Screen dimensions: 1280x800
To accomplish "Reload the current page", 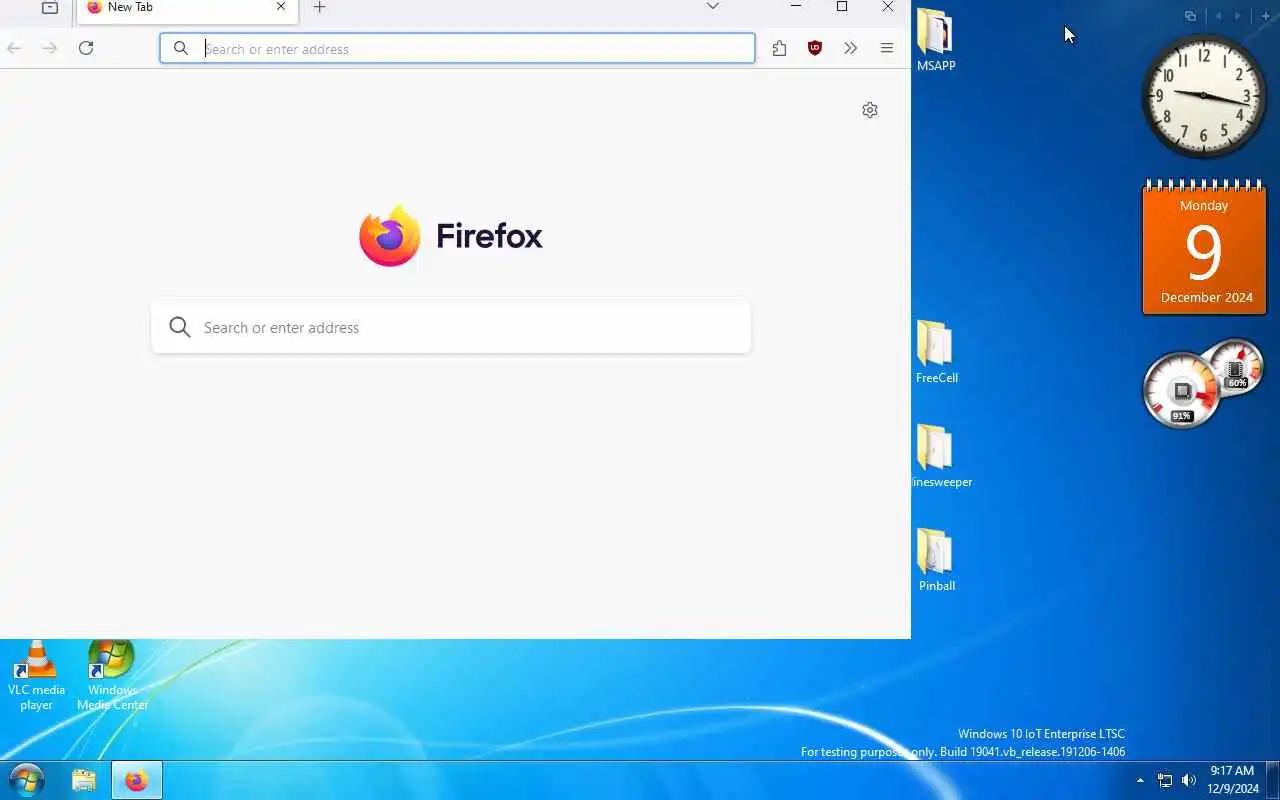I will point(86,48).
